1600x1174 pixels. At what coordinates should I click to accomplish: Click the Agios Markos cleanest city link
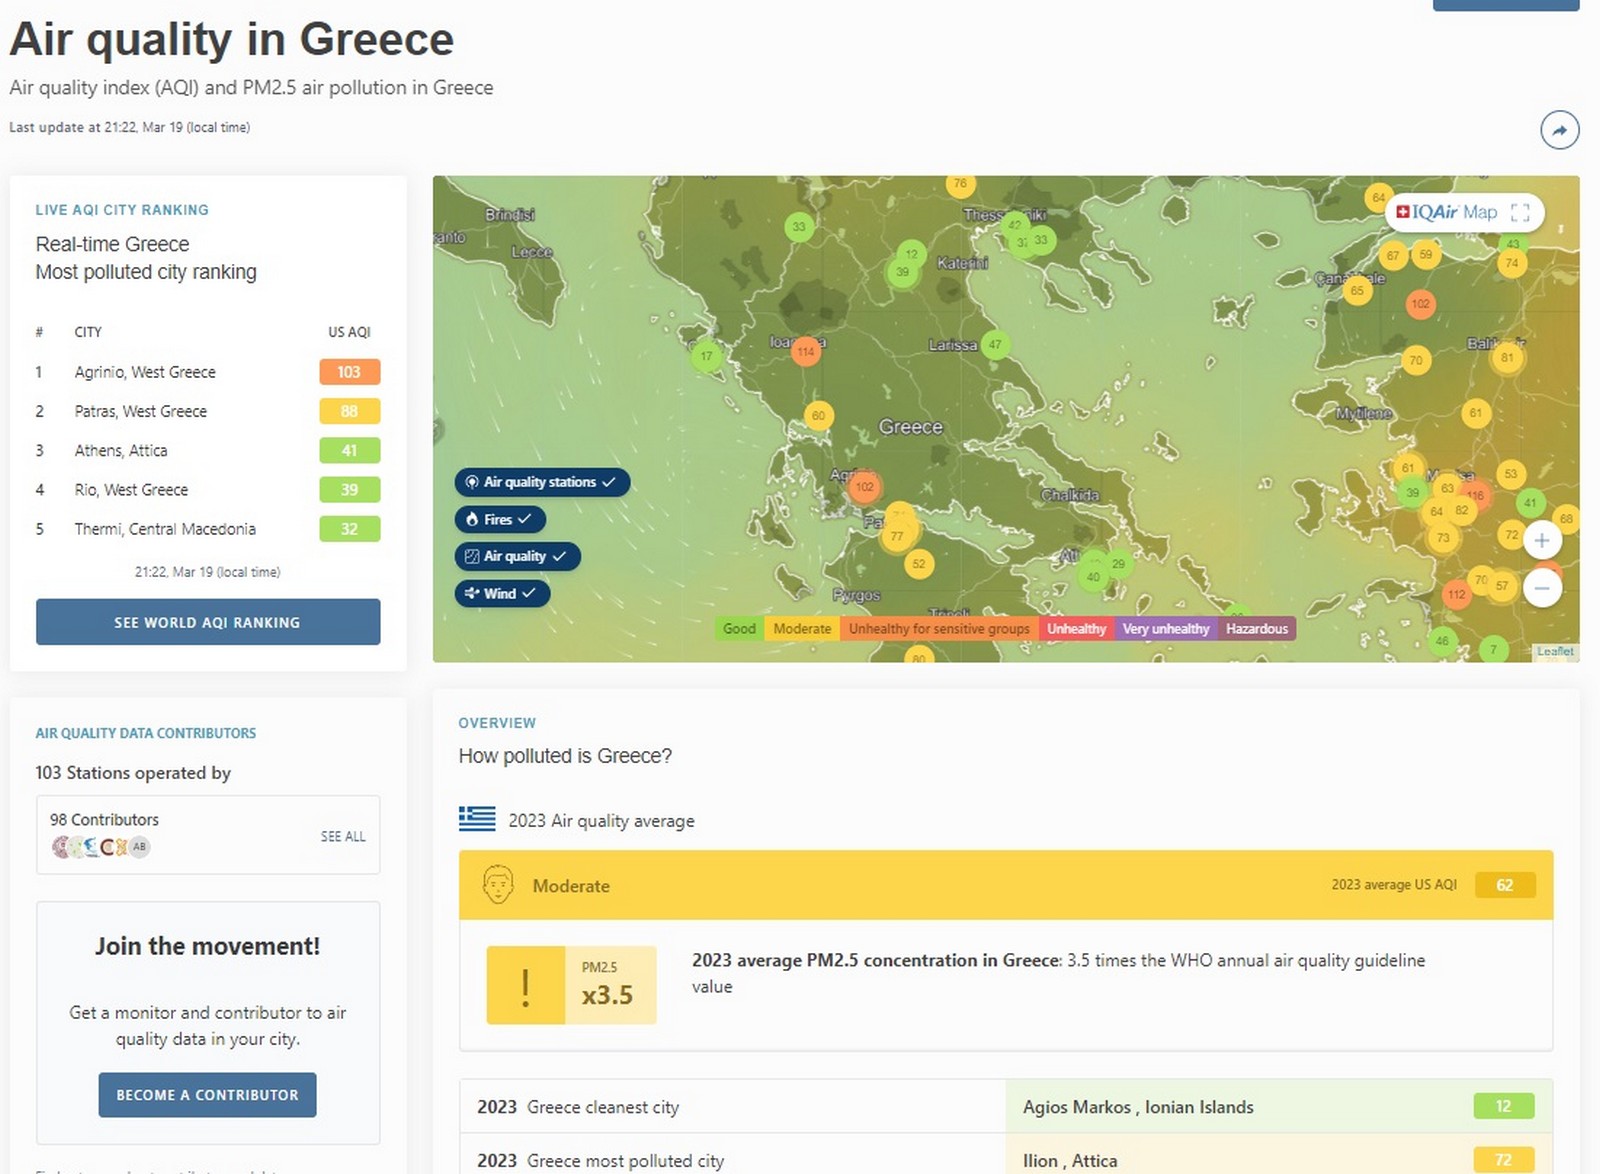pyautogui.click(x=1137, y=1107)
